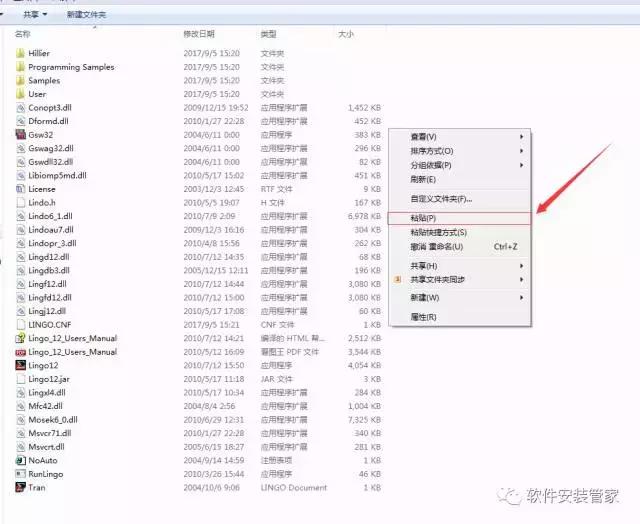Image resolution: width=640 pixels, height=524 pixels.
Task: Click the RunLingo application icon
Action: 20,474
